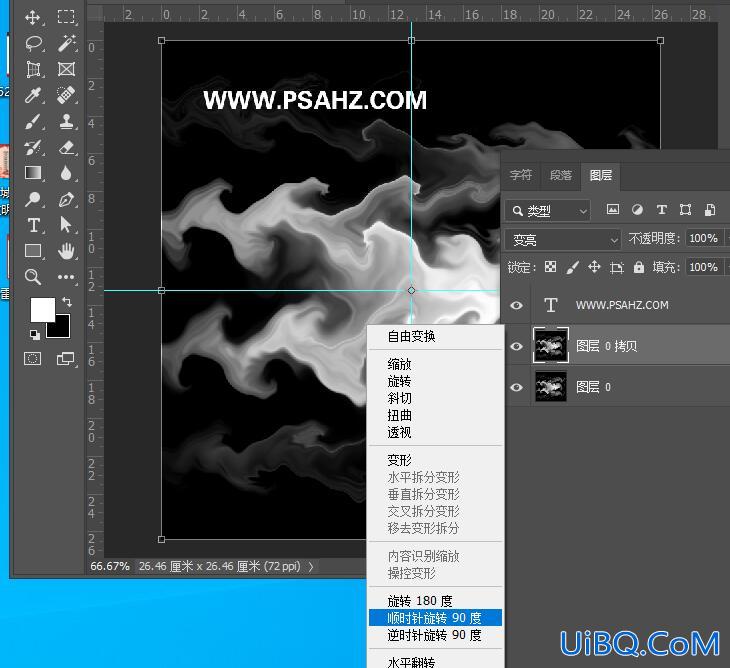This screenshot has height=668, width=730.
Task: Select the Zoom tool
Action: 33,277
